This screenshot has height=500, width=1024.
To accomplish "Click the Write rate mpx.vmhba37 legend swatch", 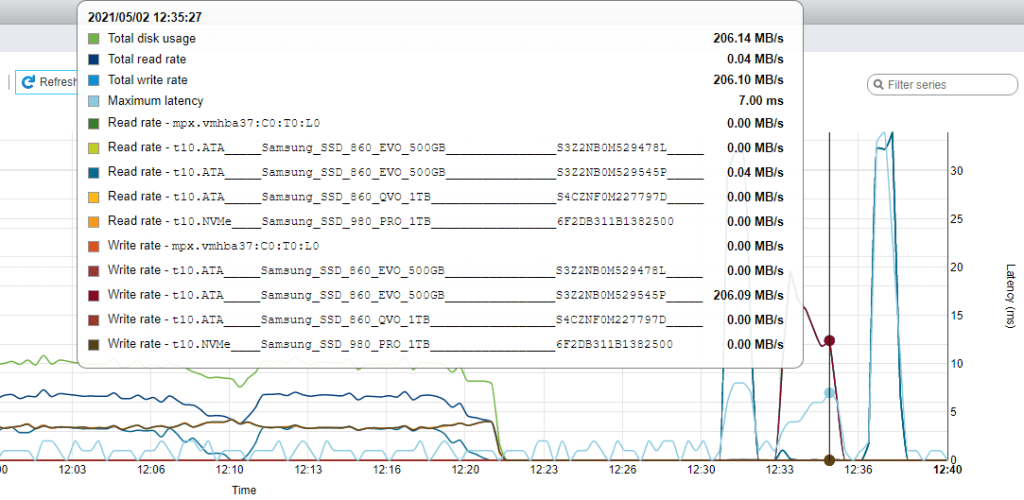I will click(94, 245).
